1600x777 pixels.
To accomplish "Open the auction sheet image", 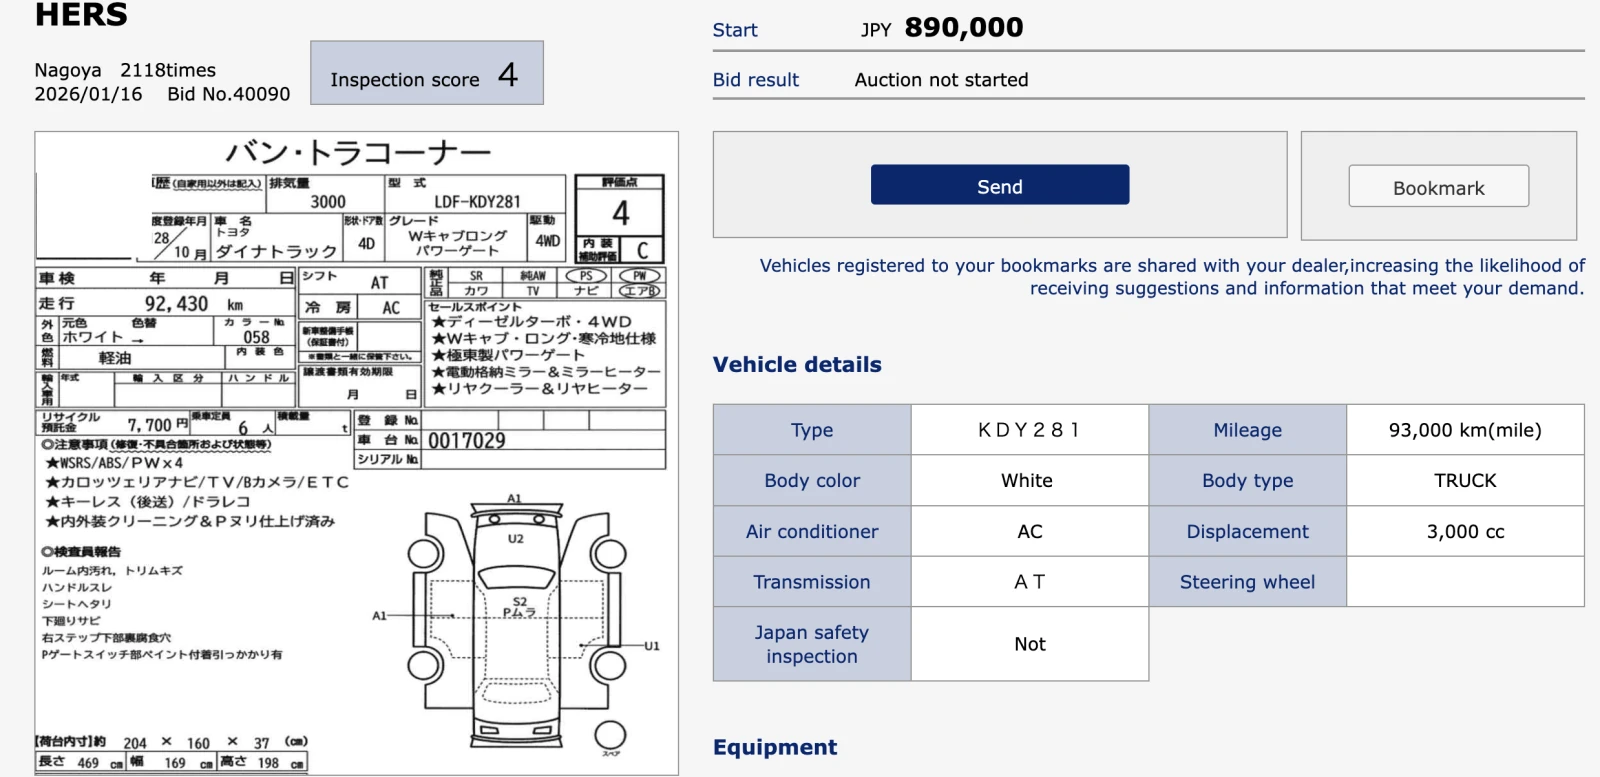I will [x=356, y=452].
